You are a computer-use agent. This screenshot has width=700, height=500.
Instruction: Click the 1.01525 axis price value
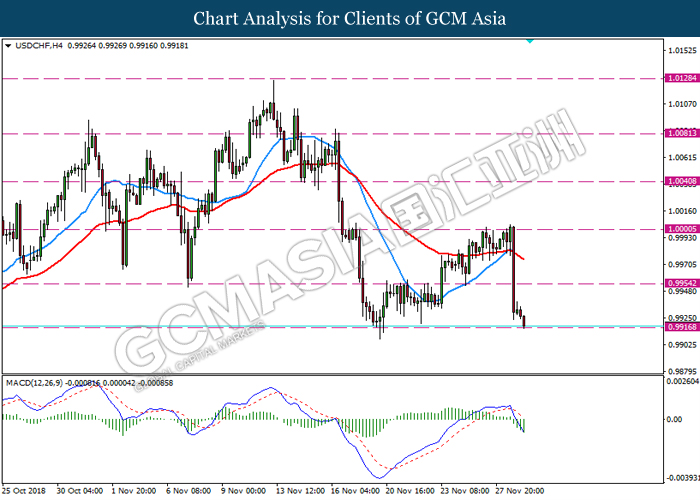[682, 50]
